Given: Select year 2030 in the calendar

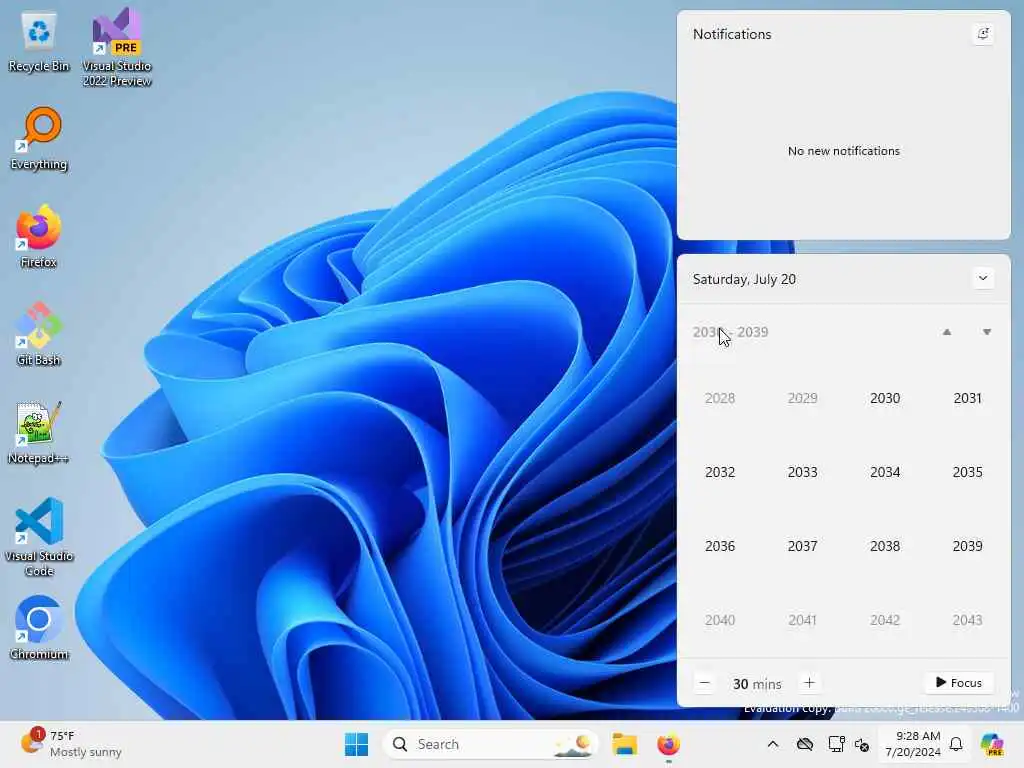Looking at the screenshot, I should [x=885, y=398].
